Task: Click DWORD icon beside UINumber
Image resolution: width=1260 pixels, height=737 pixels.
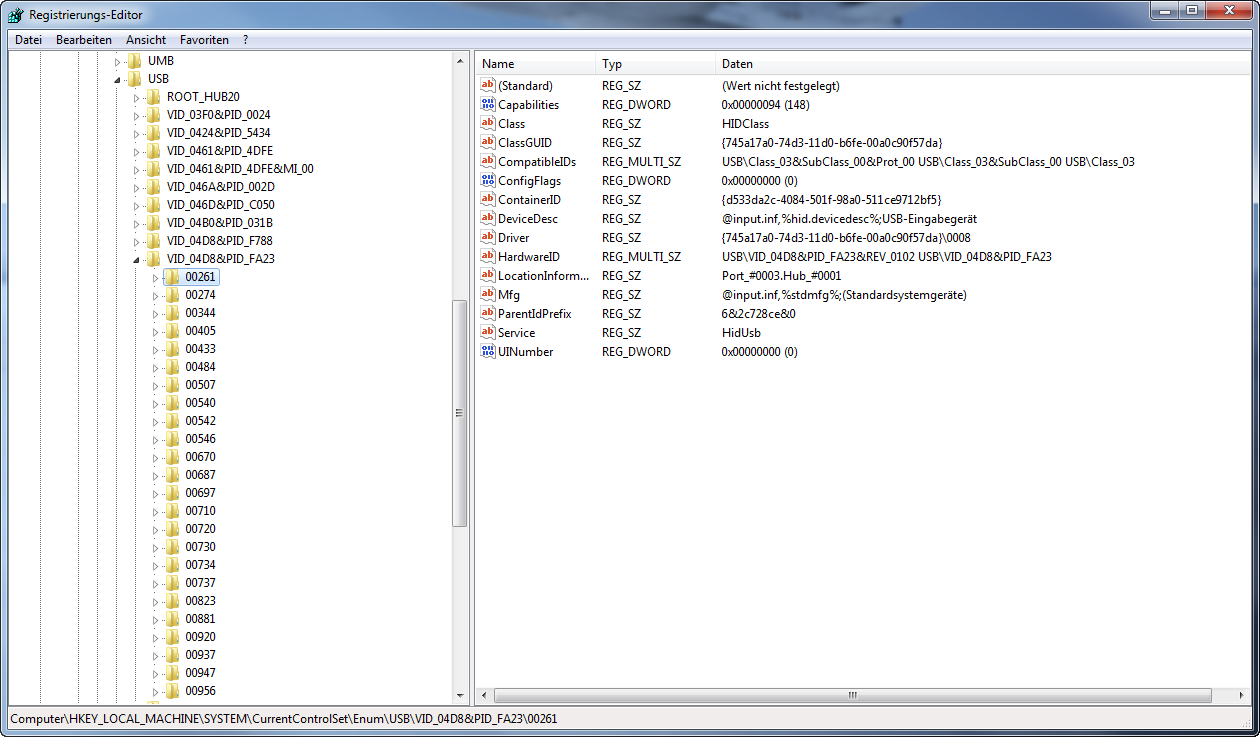Action: pyautogui.click(x=488, y=352)
